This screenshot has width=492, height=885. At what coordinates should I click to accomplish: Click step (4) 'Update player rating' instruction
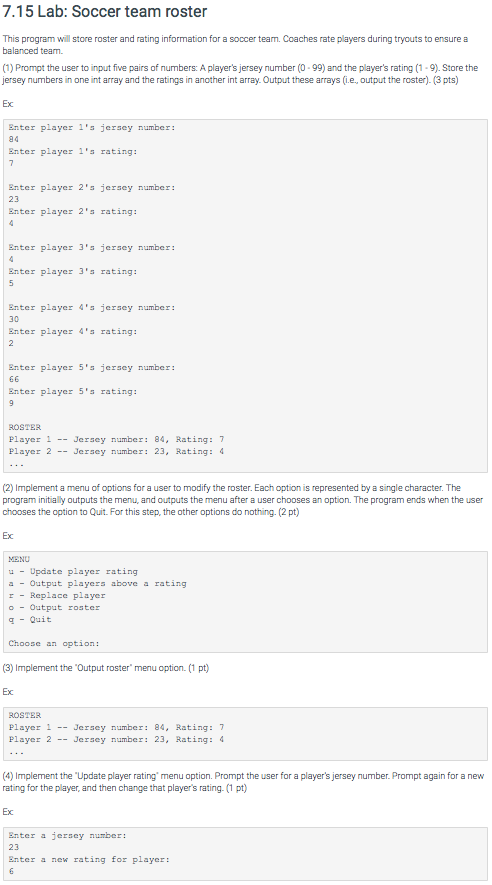[x=243, y=781]
